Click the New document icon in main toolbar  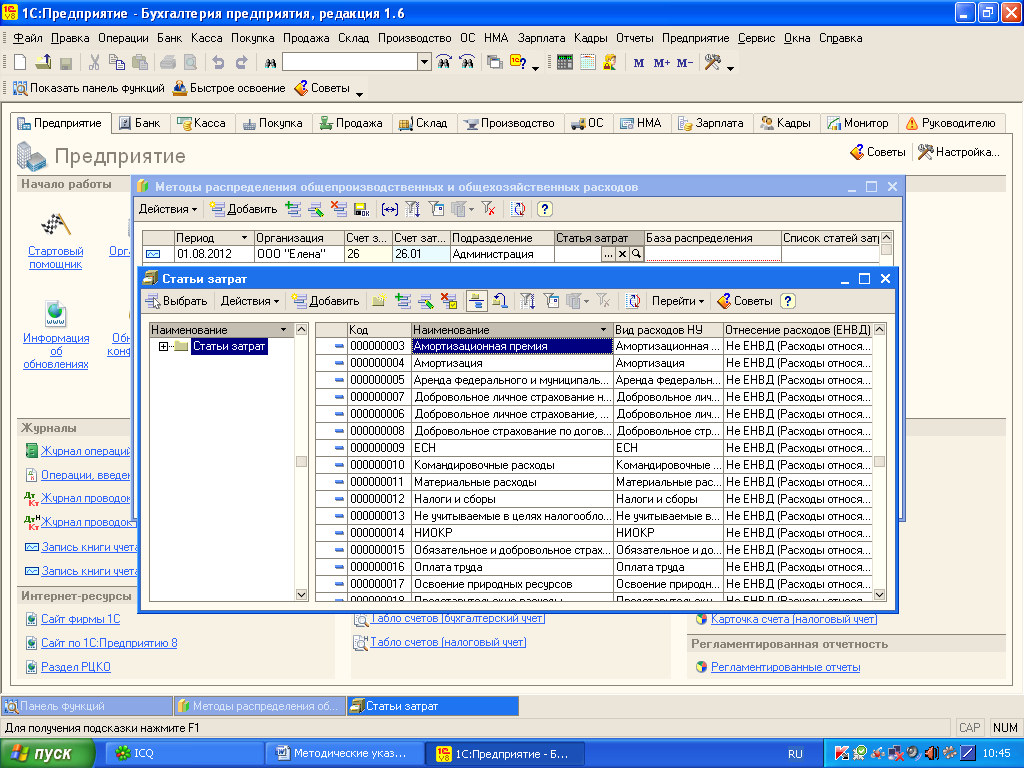20,63
